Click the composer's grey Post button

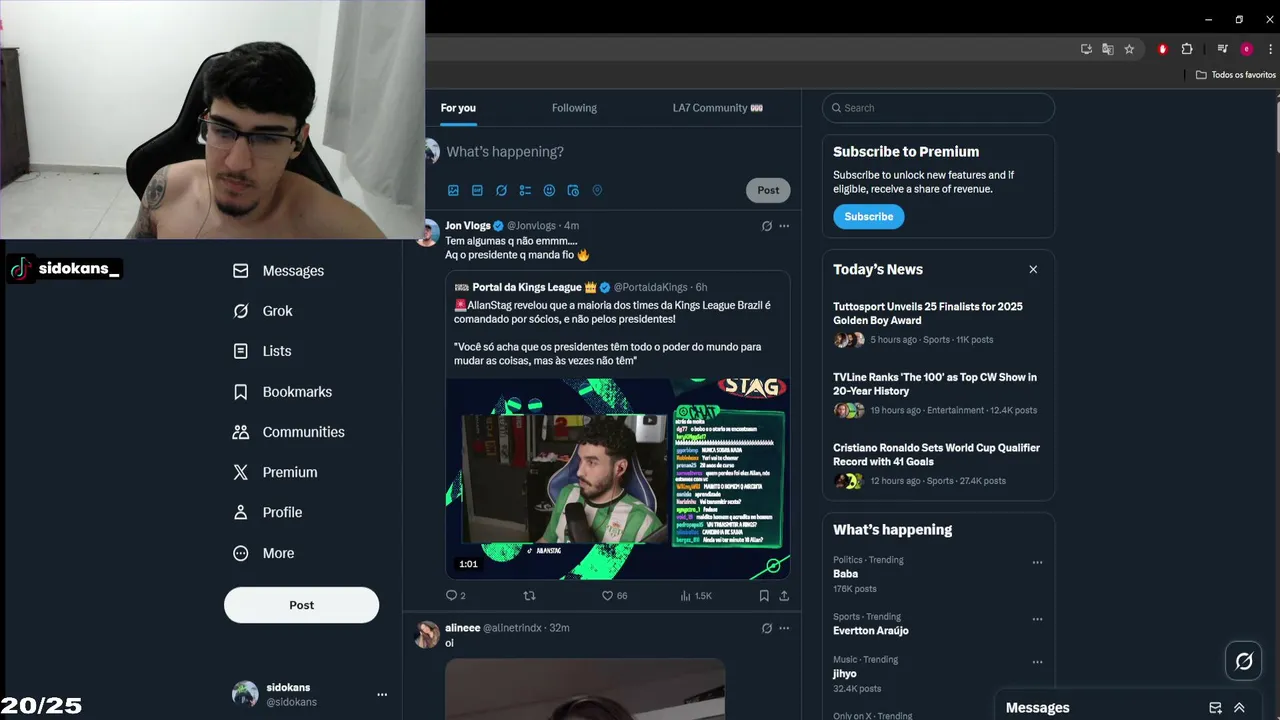click(x=768, y=190)
